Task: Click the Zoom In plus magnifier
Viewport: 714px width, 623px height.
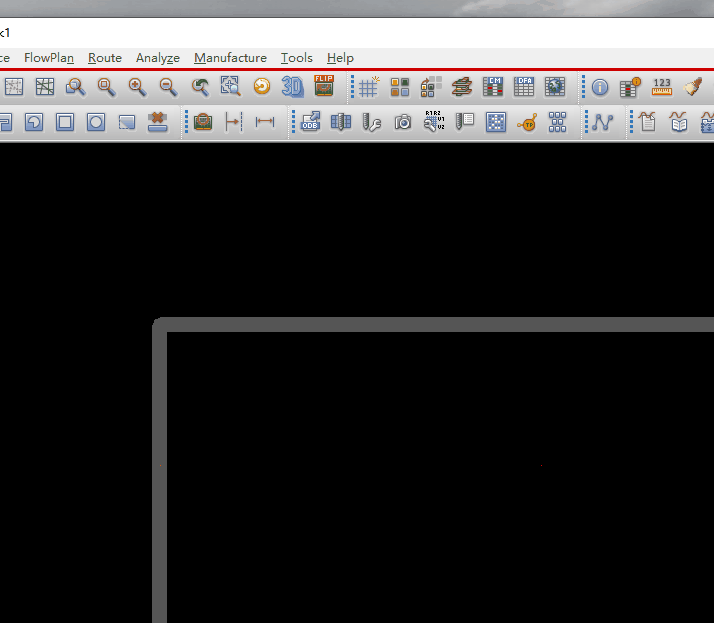Action: [137, 87]
